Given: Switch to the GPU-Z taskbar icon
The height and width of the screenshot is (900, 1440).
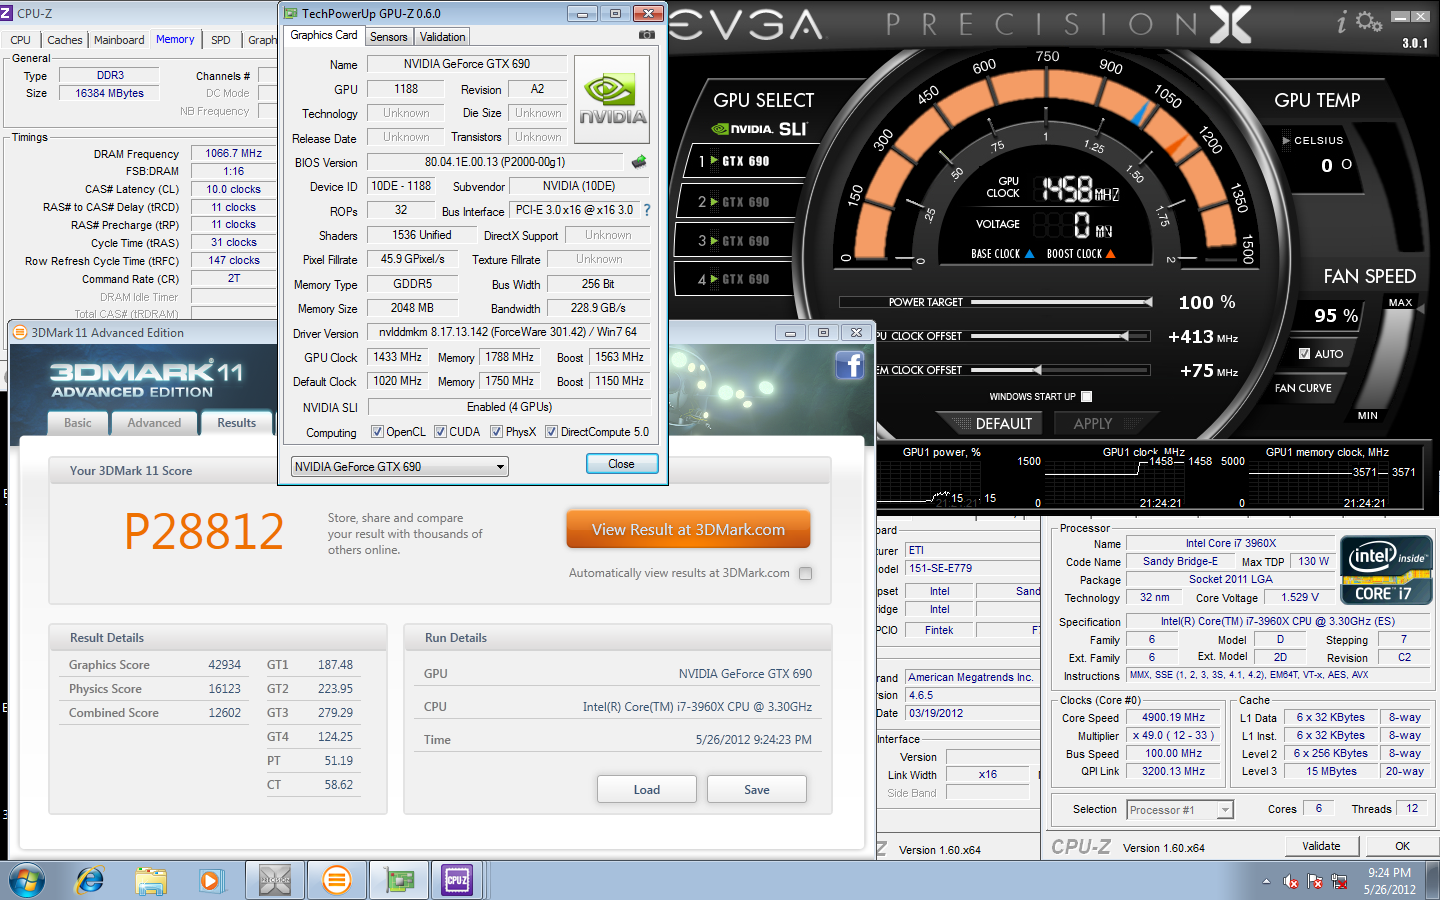Looking at the screenshot, I should pyautogui.click(x=399, y=880).
